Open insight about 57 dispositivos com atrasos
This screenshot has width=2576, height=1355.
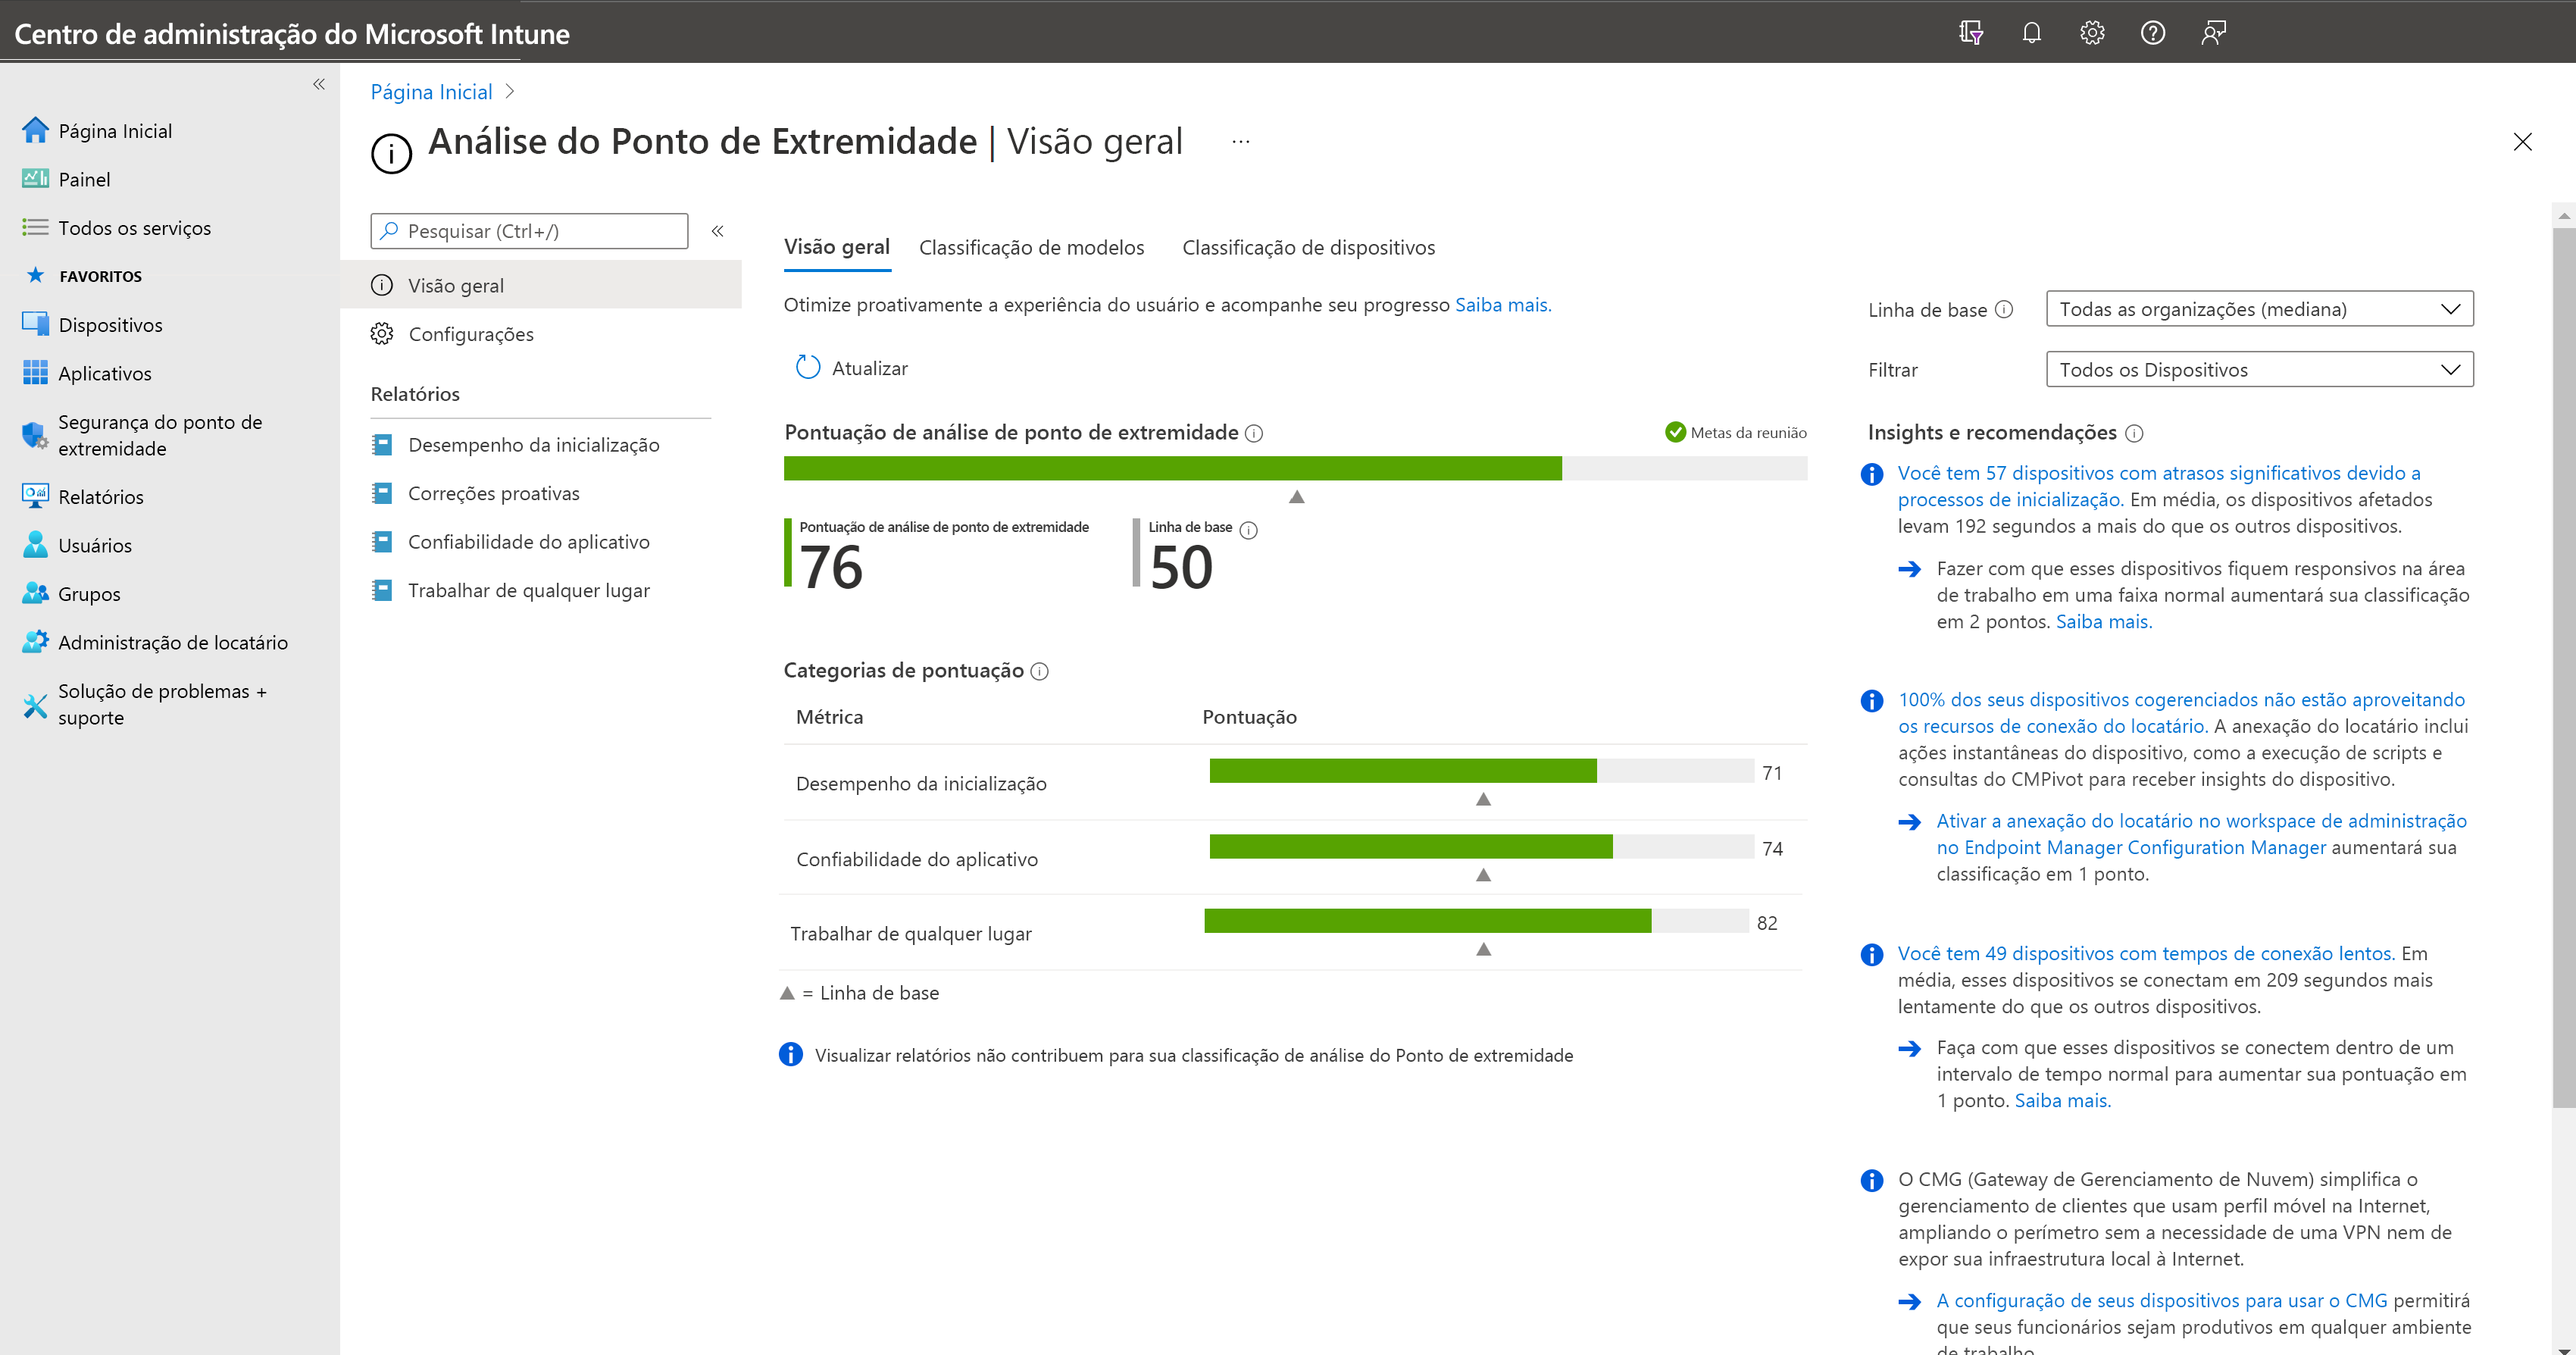pos(2159,486)
